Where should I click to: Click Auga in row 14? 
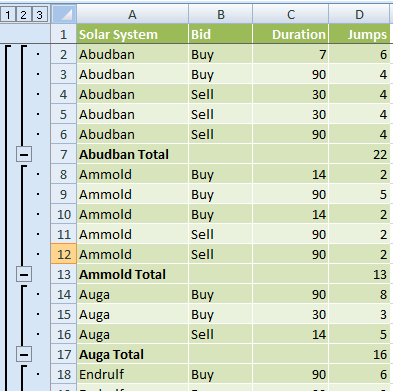click(x=133, y=294)
